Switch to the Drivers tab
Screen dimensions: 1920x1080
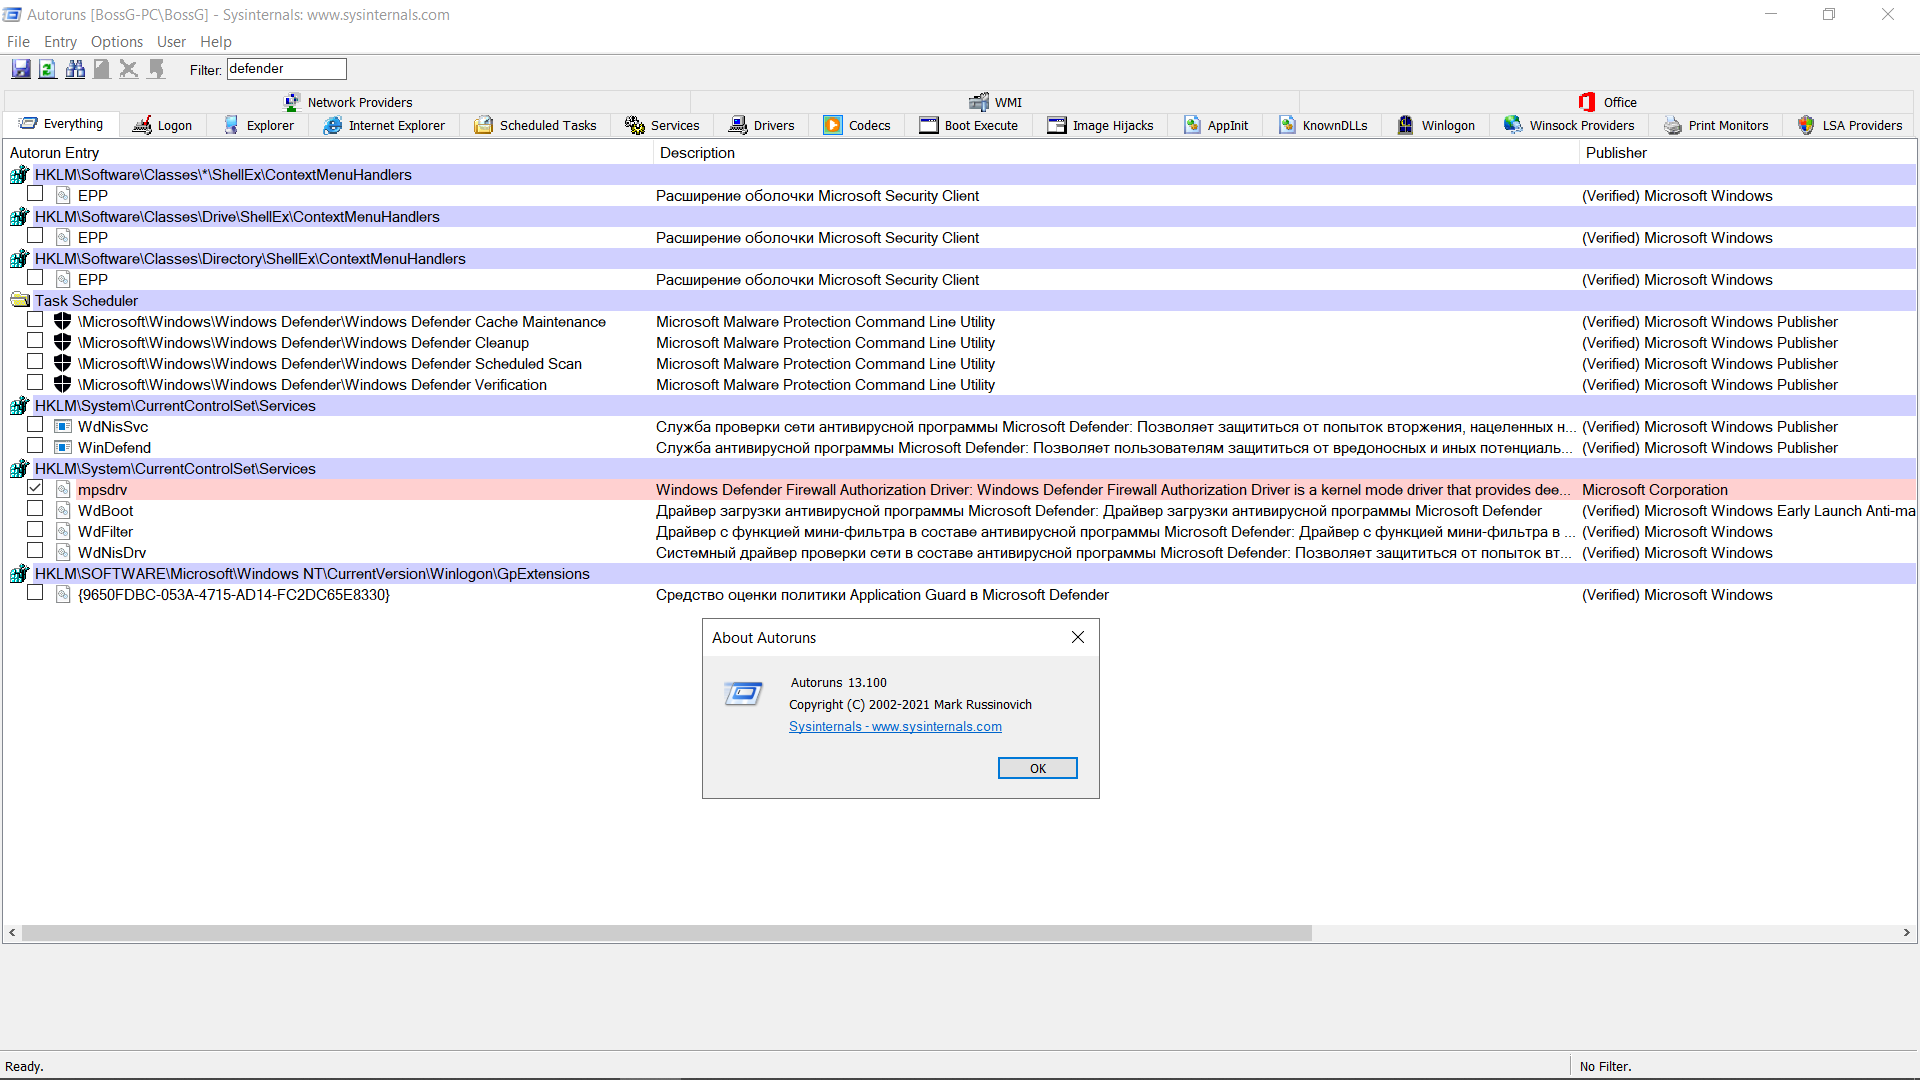click(762, 125)
